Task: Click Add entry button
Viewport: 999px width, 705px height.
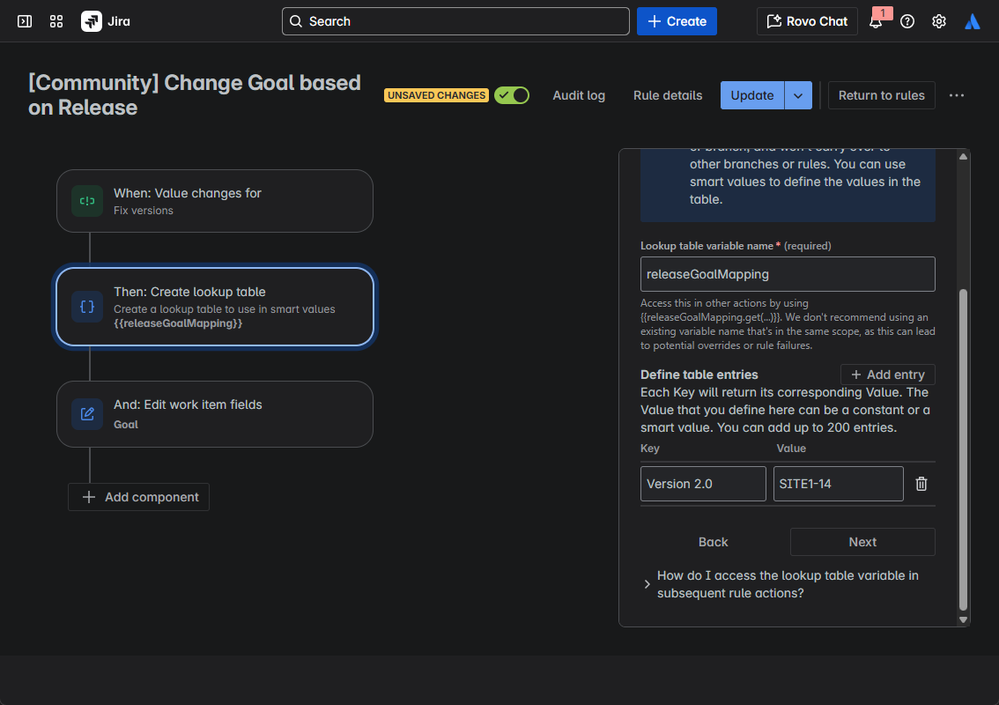Action: (x=888, y=374)
